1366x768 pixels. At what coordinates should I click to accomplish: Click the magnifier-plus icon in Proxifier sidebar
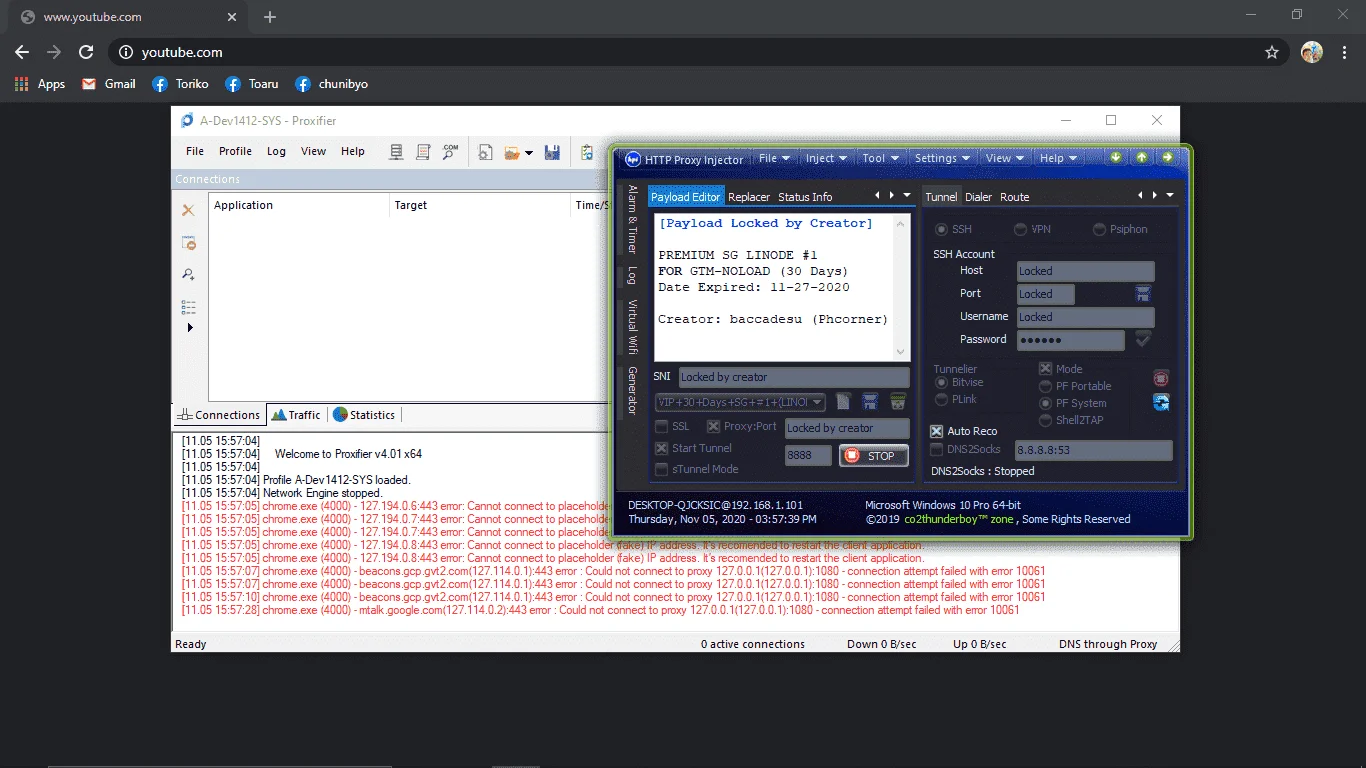point(188,275)
